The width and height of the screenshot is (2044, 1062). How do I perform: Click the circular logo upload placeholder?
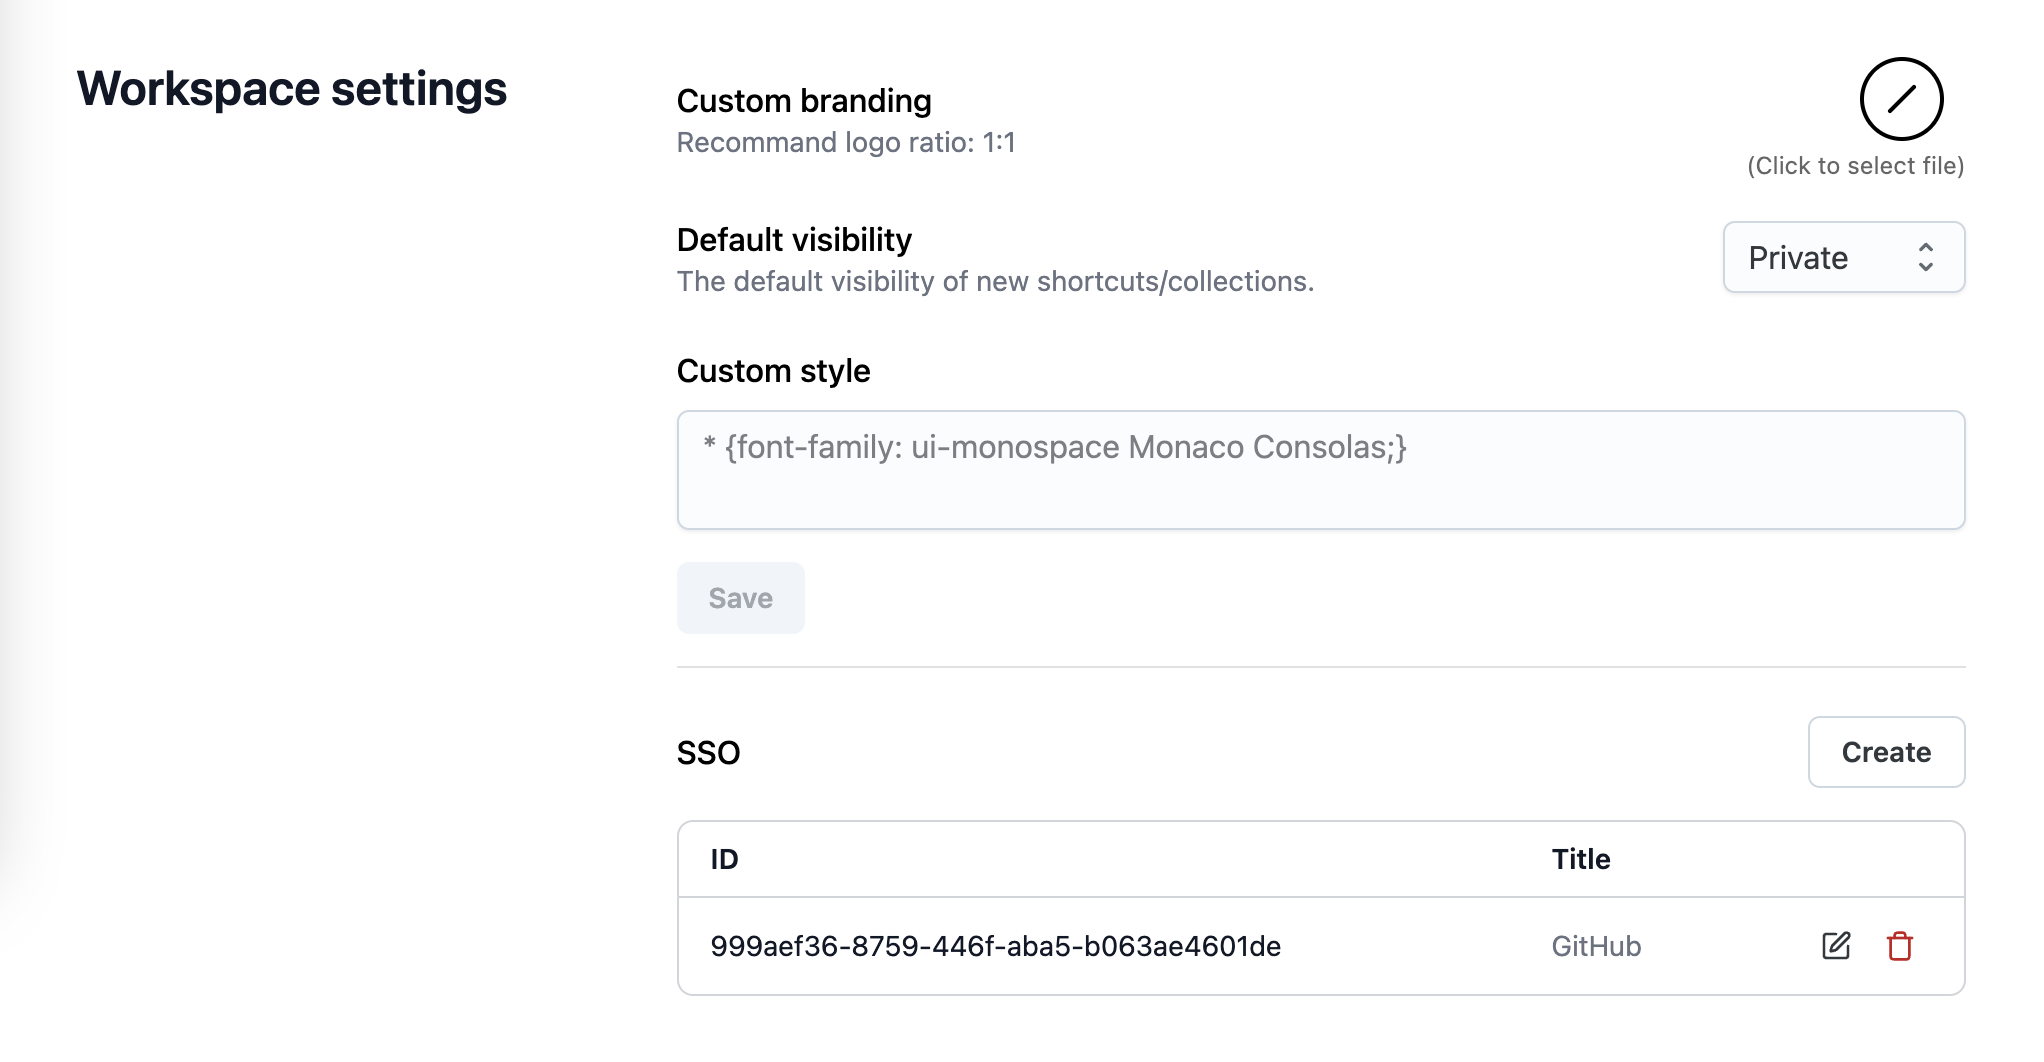point(1901,99)
